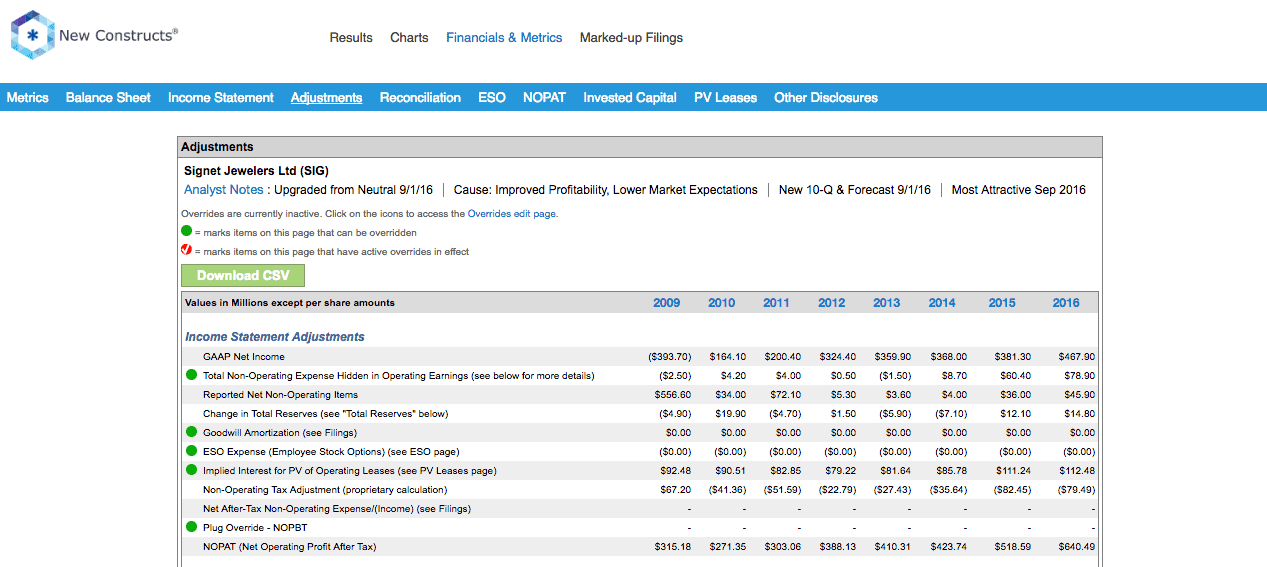
Task: Click green override dot for Implied Interest row
Action: [x=191, y=470]
